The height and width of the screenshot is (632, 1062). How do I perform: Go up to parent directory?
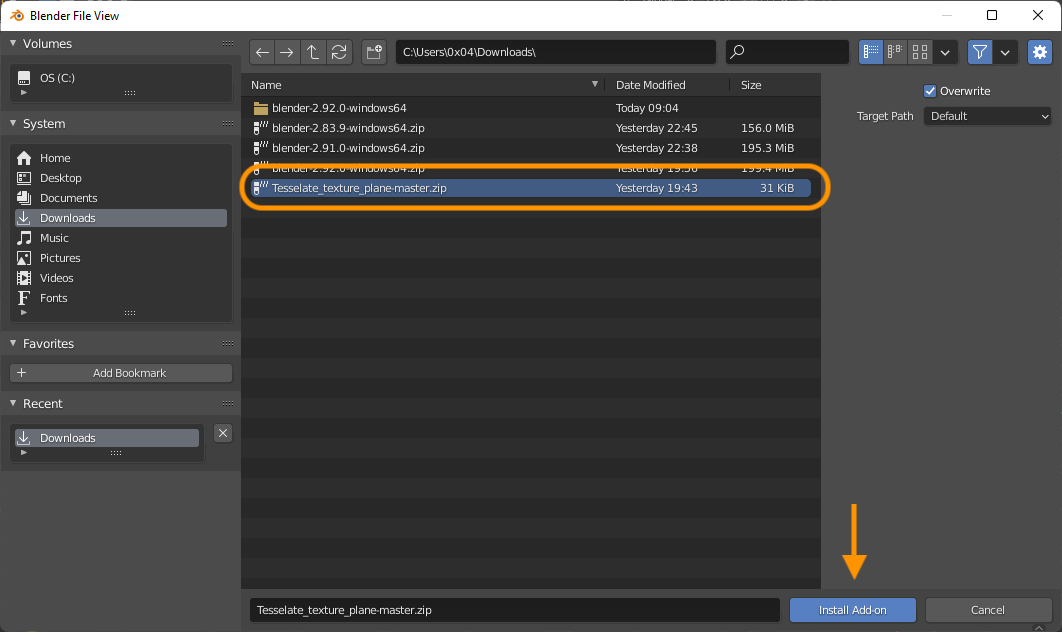click(x=313, y=52)
